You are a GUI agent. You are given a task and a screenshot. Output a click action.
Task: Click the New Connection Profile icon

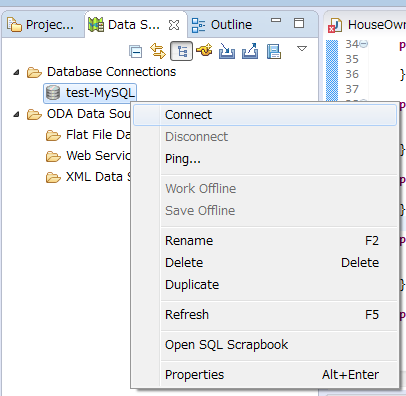coord(204,51)
